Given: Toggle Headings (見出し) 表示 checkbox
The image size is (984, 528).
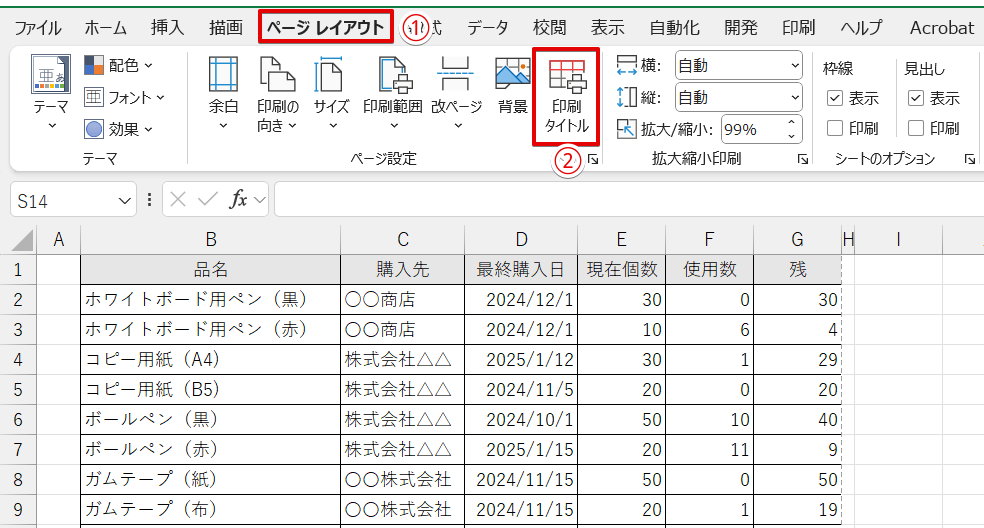Looking at the screenshot, I should [x=916, y=98].
